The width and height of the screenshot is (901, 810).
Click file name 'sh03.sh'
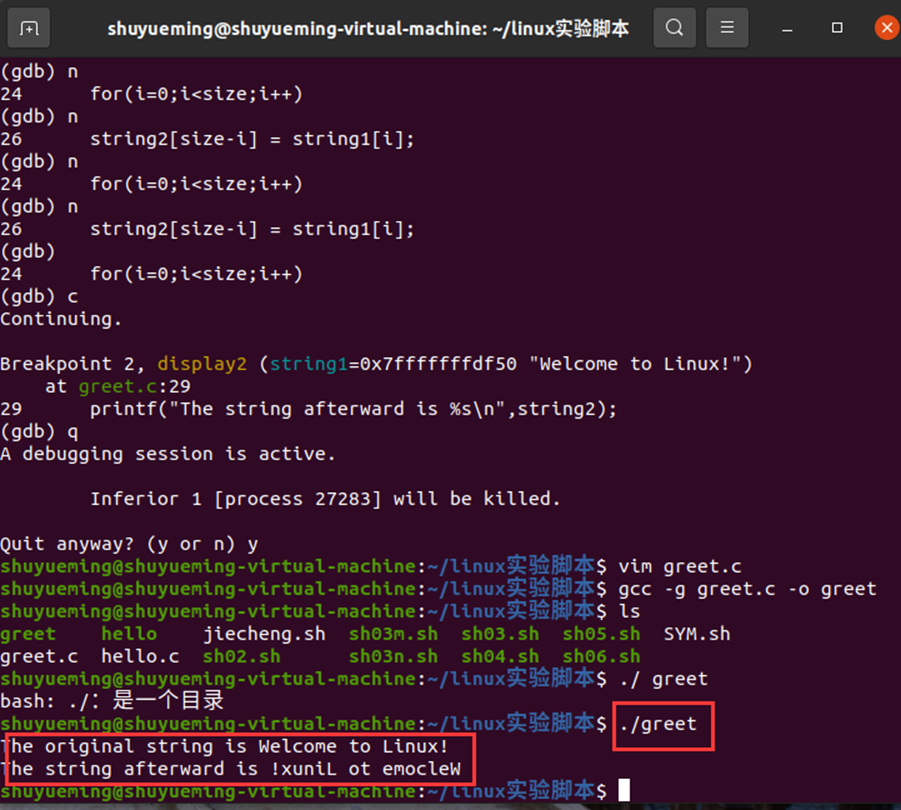pyautogui.click(x=500, y=634)
